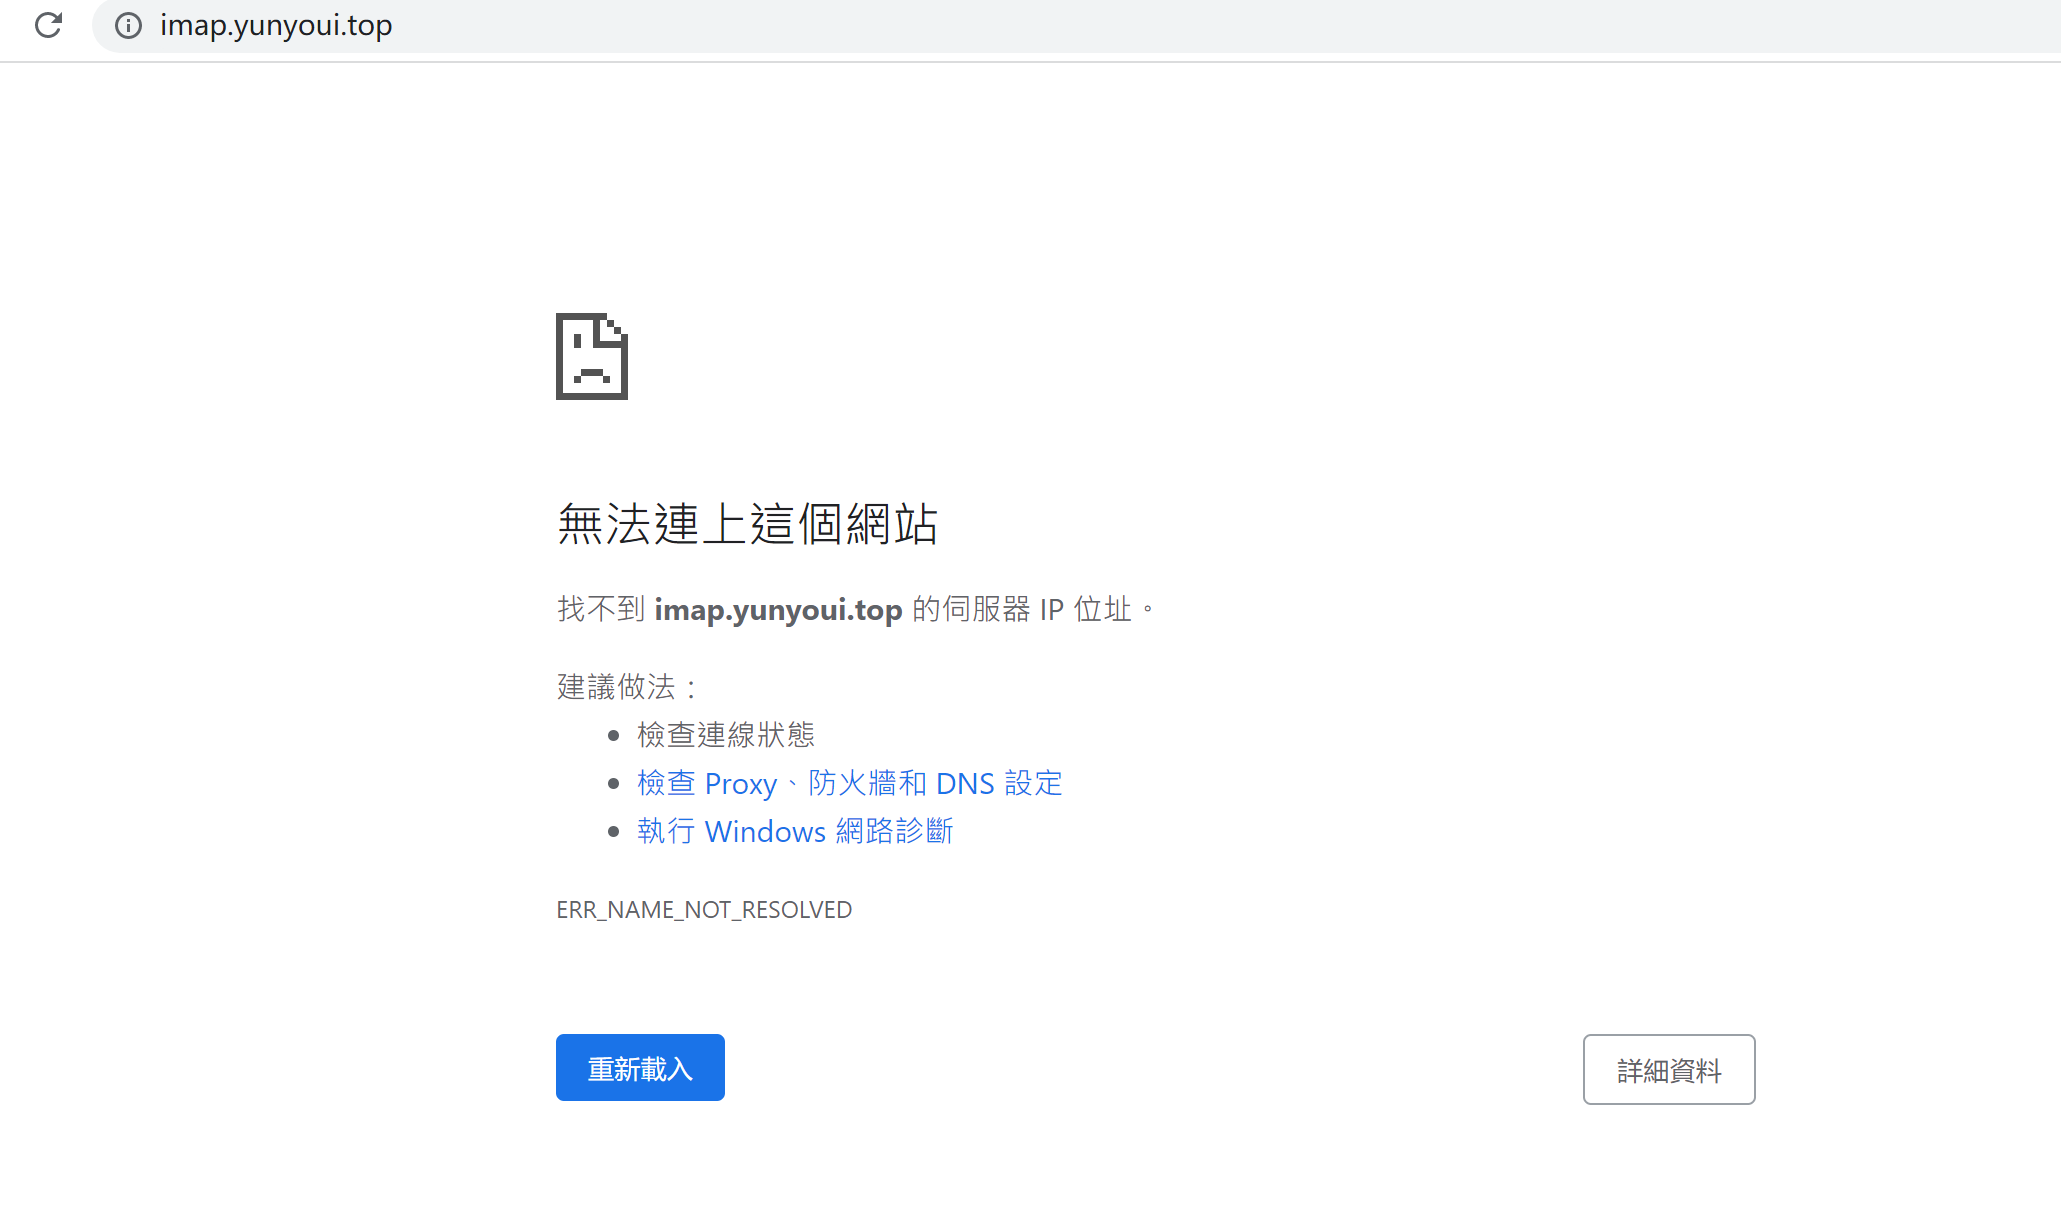Open the 檢查 Proxy、防火牆和 DNS 設定 link
The height and width of the screenshot is (1220, 2061).
[849, 783]
